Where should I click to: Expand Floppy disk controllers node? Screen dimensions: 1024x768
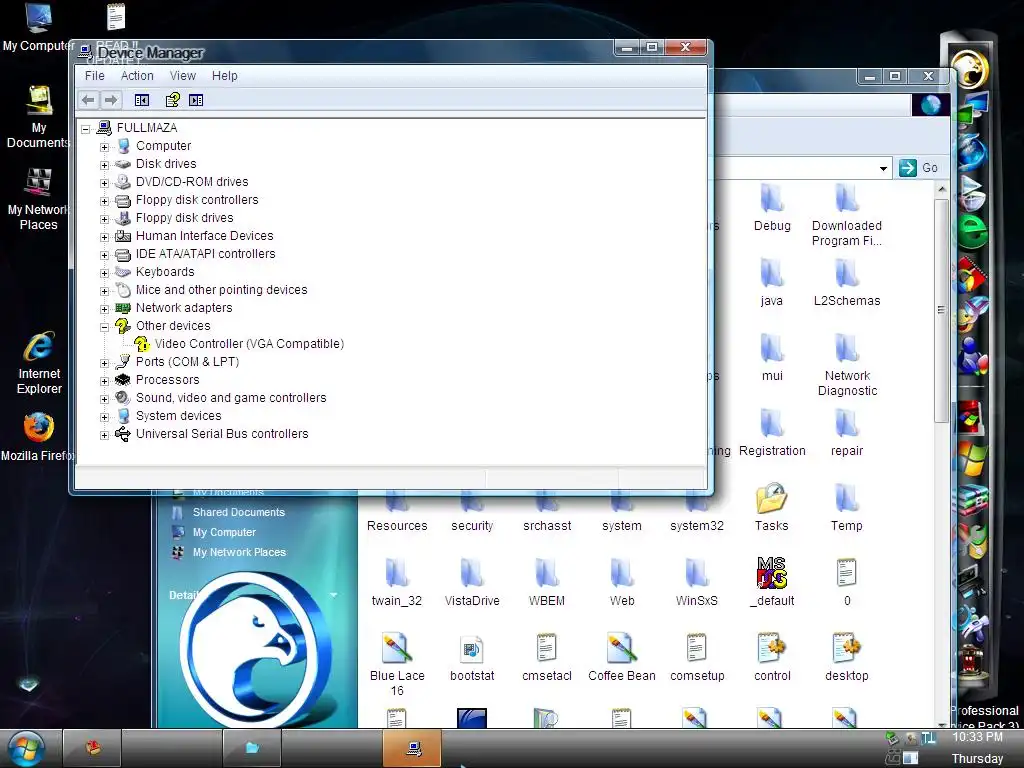click(104, 201)
